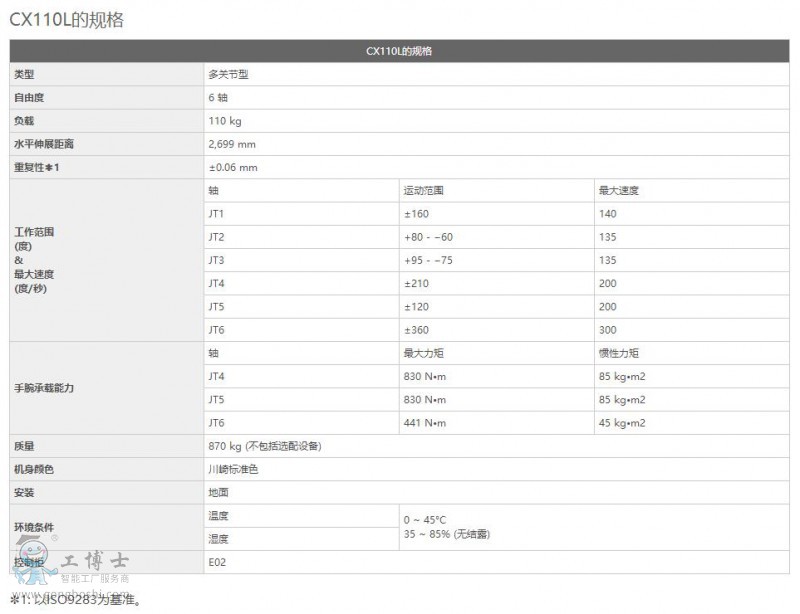Click the CX110L的规格 page heading
This screenshot has height=614, width=800.
pos(66,20)
